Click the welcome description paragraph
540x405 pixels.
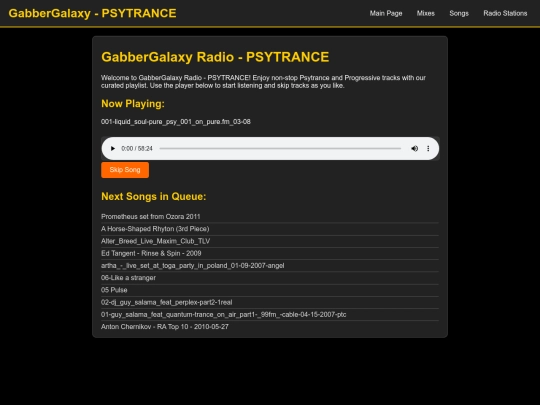pyautogui.click(x=263, y=82)
